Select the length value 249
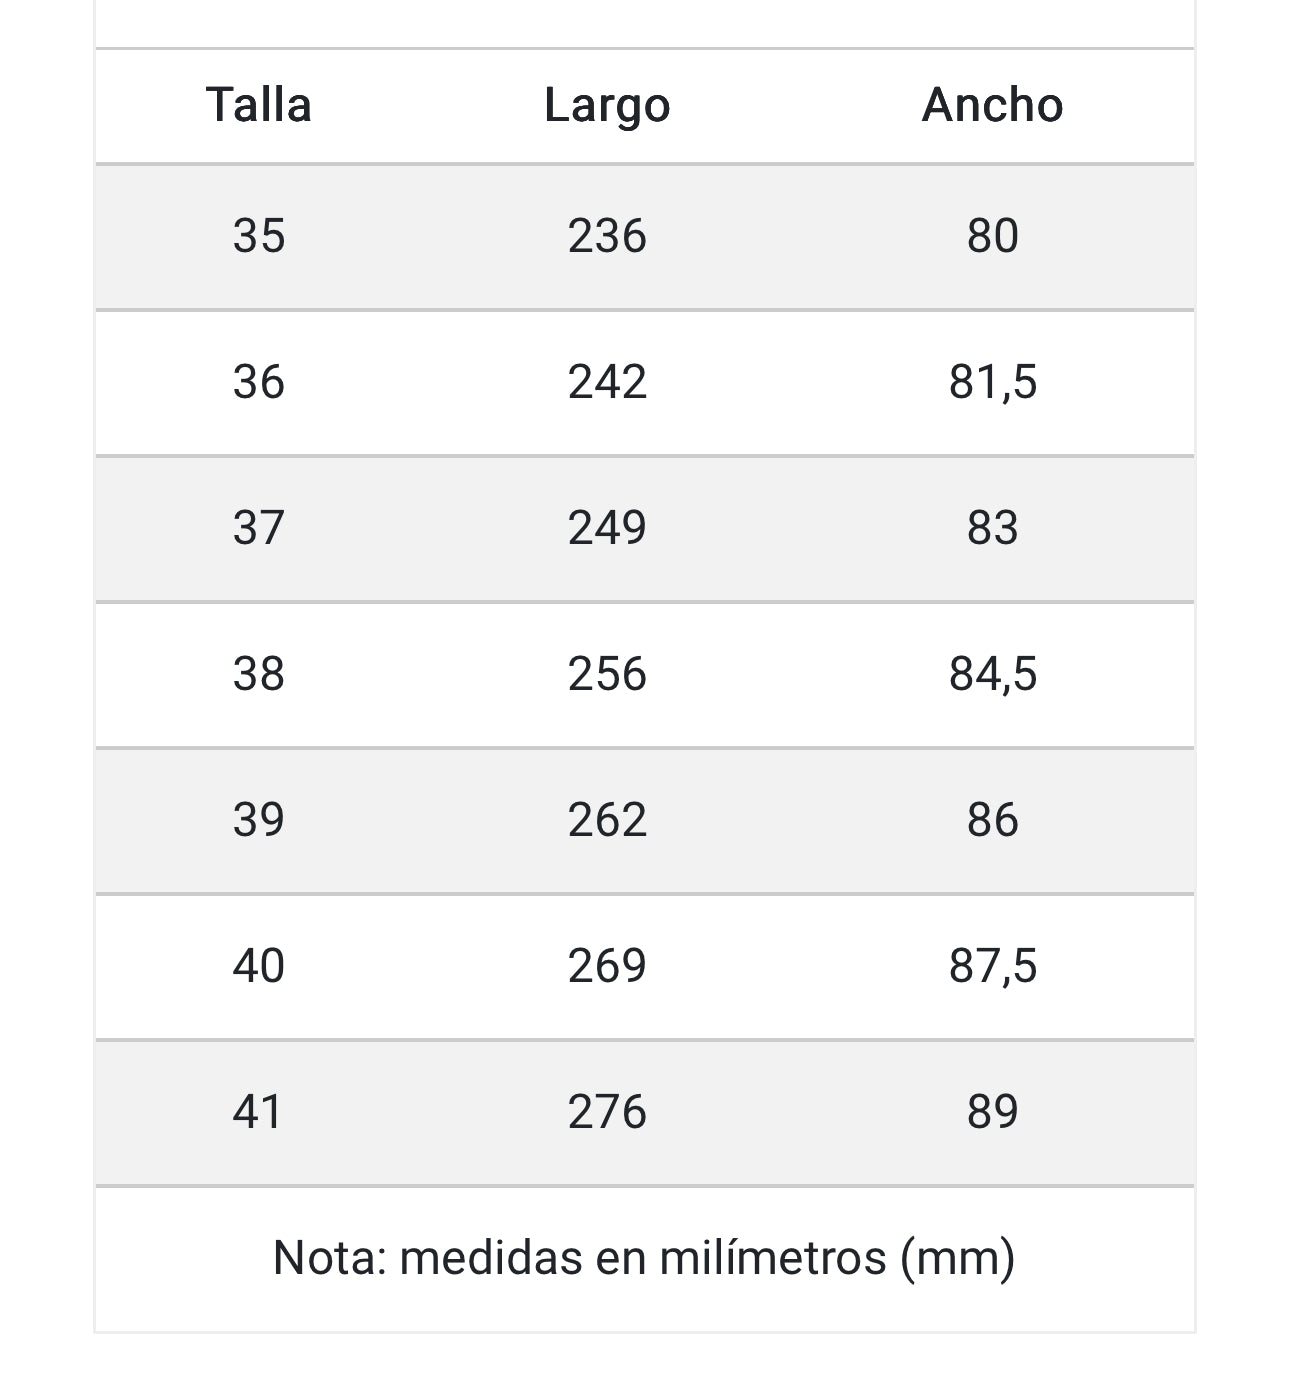This screenshot has width=1290, height=1392. [x=607, y=528]
